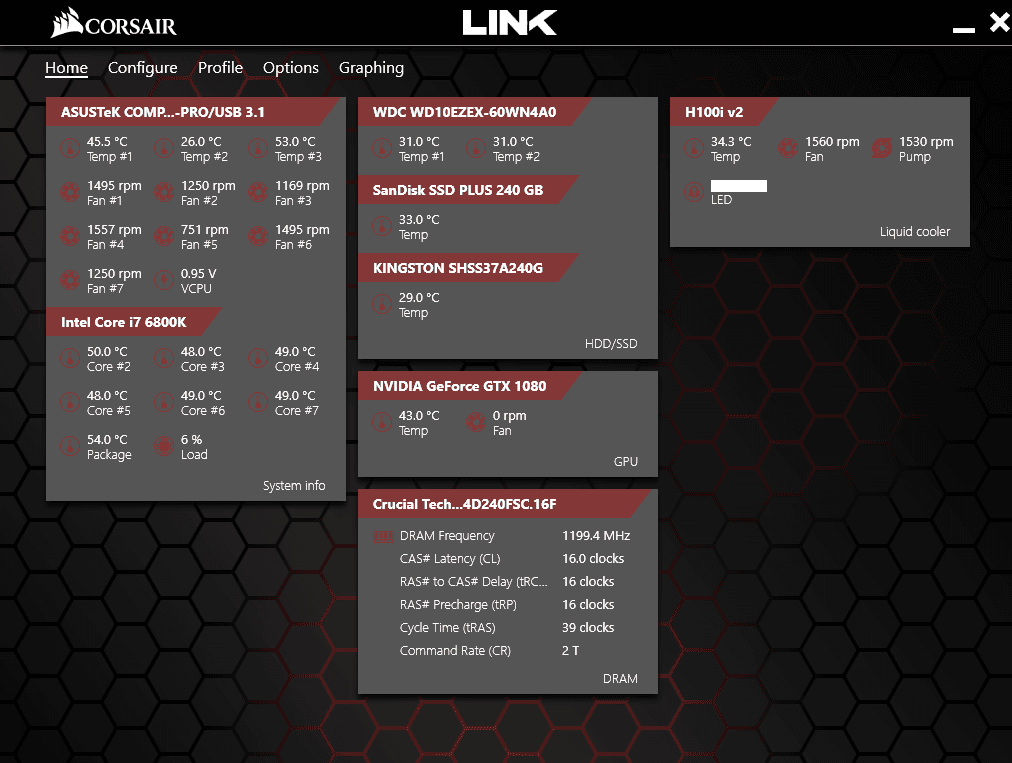Click the H100i v2 pump icon
Viewport: 1012px width, 763px height.
(882, 148)
